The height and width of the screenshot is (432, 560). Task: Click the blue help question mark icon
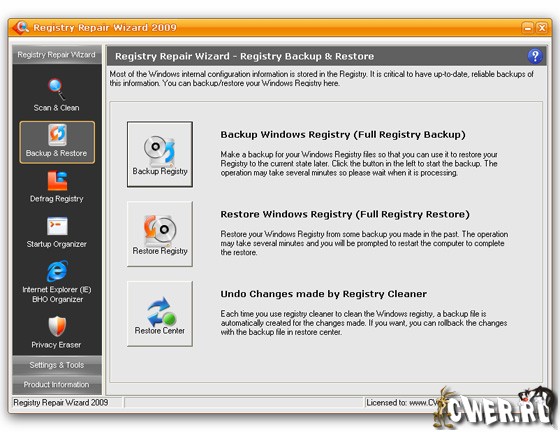(535, 56)
